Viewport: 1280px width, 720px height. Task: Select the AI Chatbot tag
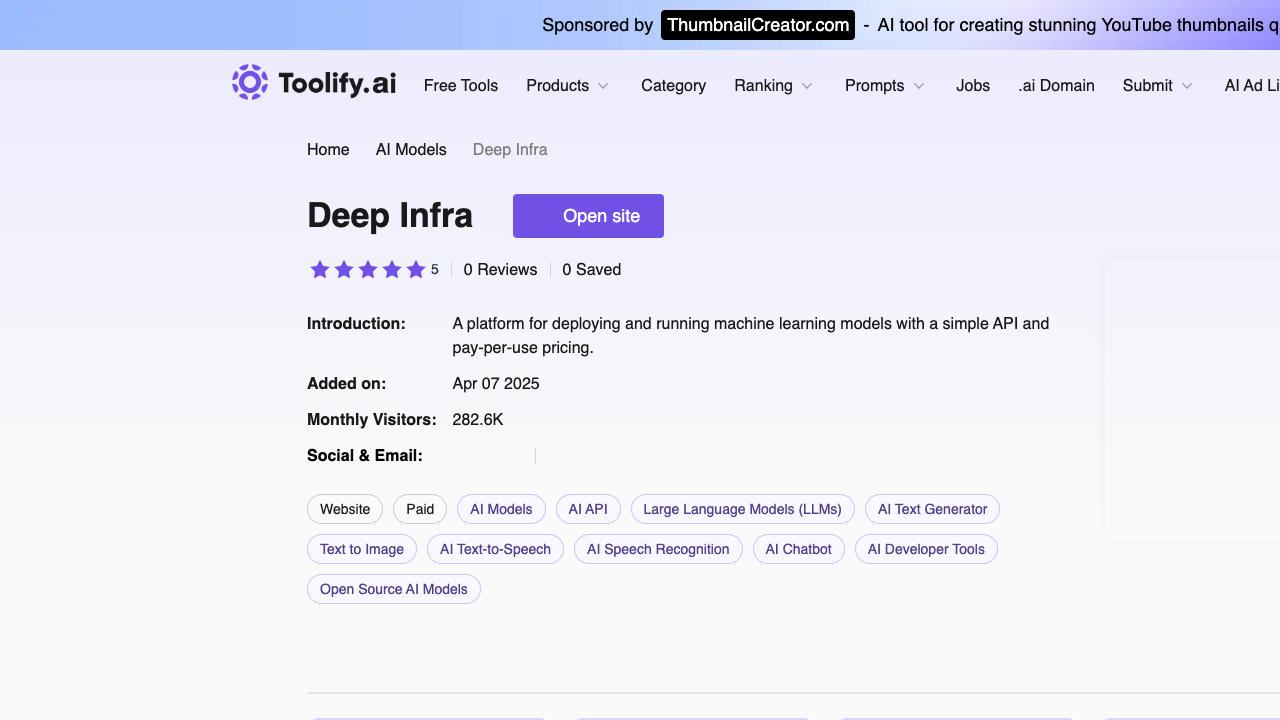[799, 549]
